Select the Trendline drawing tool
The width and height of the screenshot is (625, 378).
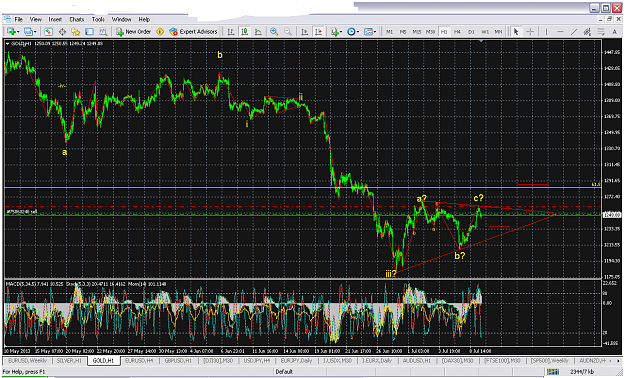pyautogui.click(x=574, y=32)
